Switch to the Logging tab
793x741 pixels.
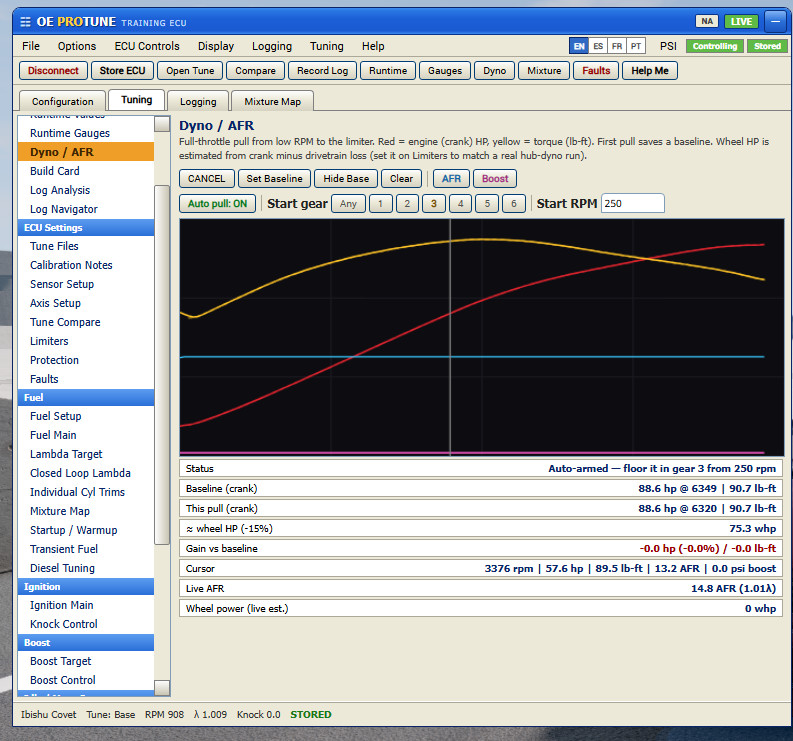tap(198, 101)
